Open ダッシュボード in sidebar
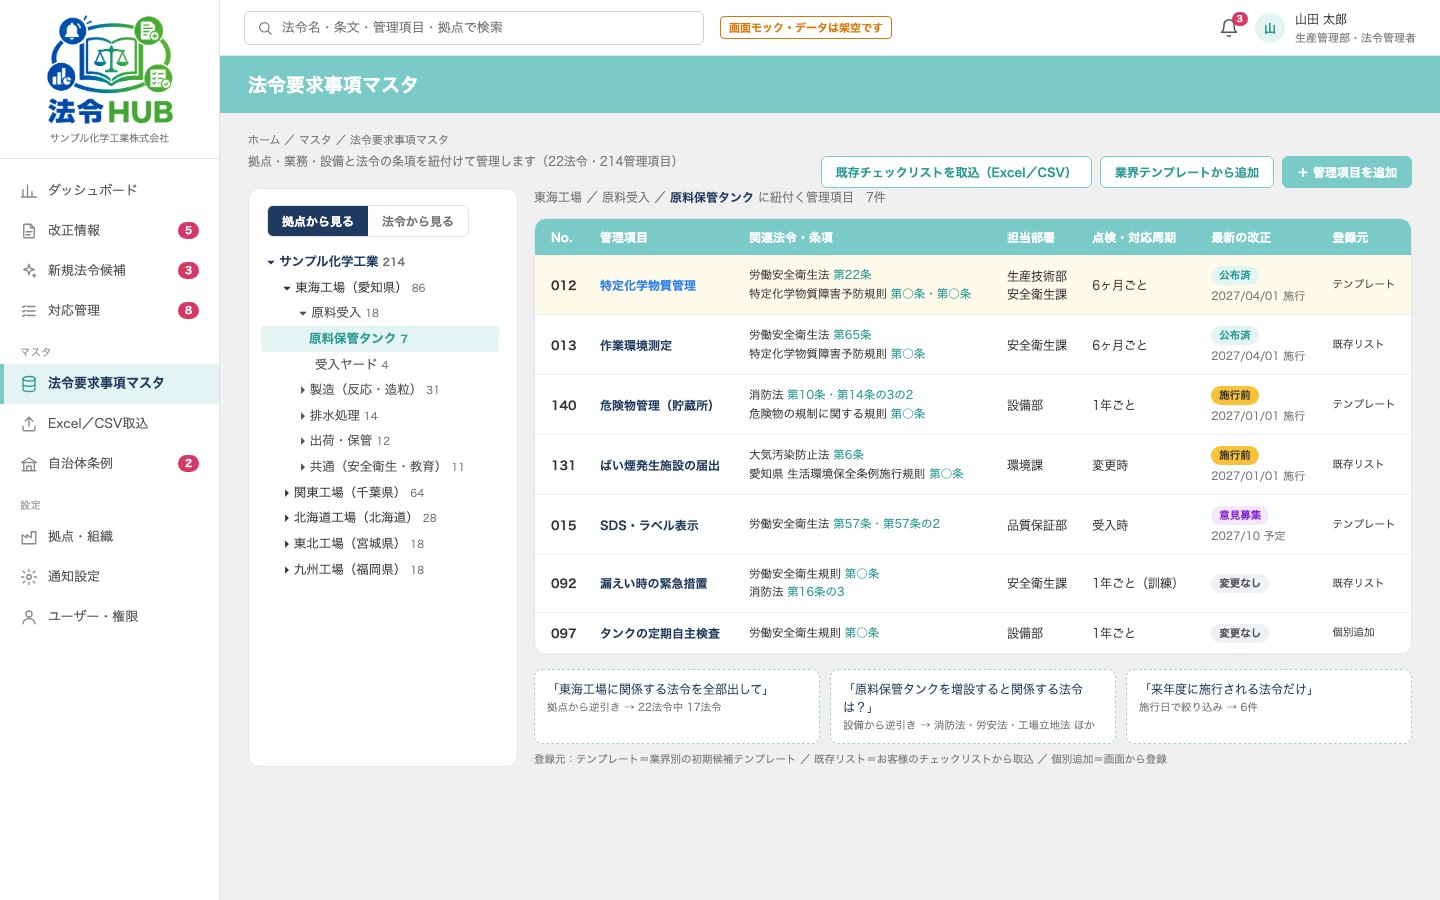Viewport: 1440px width, 900px height. coord(109,190)
